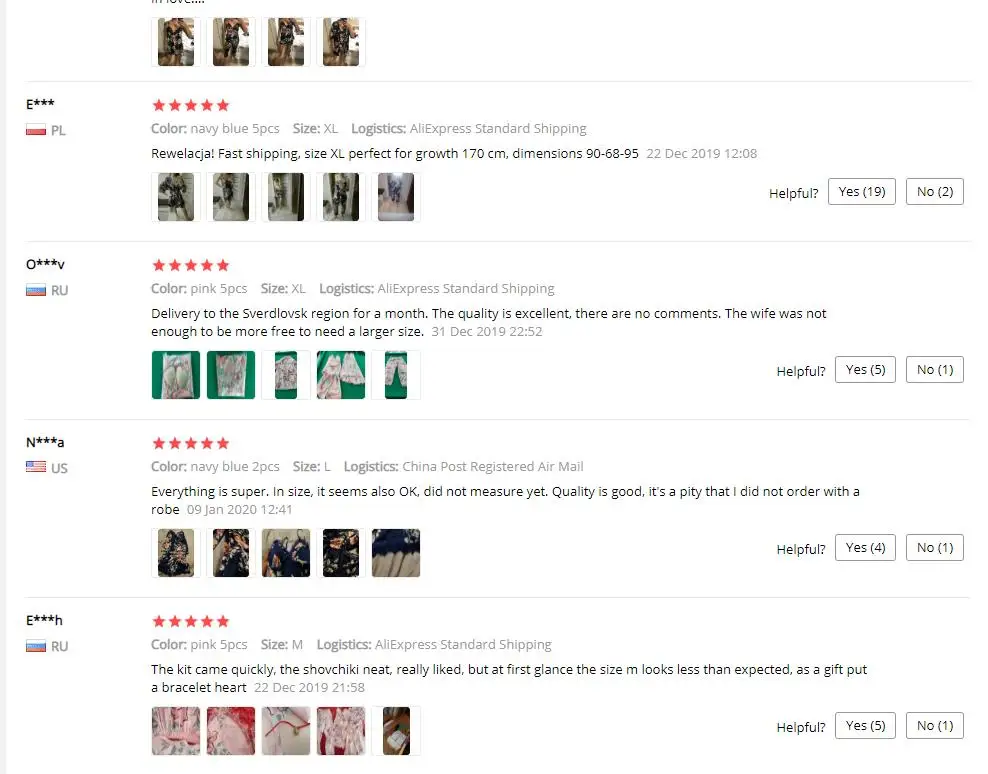Mark O***v review helpful with Yes (5)
988x774 pixels.
point(865,369)
